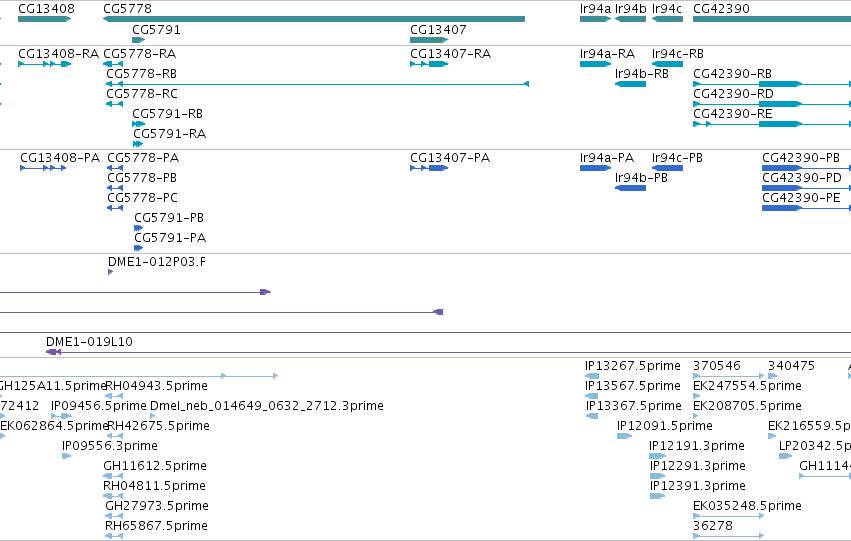The height and width of the screenshot is (541, 851).
Task: Click the DME1-019L10 feature label
Action: [89, 342]
